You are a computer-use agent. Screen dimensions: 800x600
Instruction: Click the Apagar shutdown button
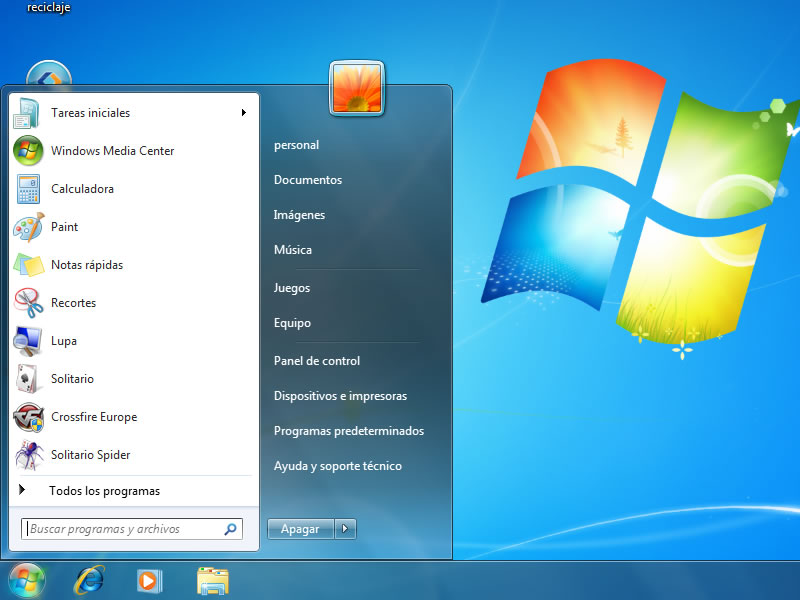[x=301, y=529]
